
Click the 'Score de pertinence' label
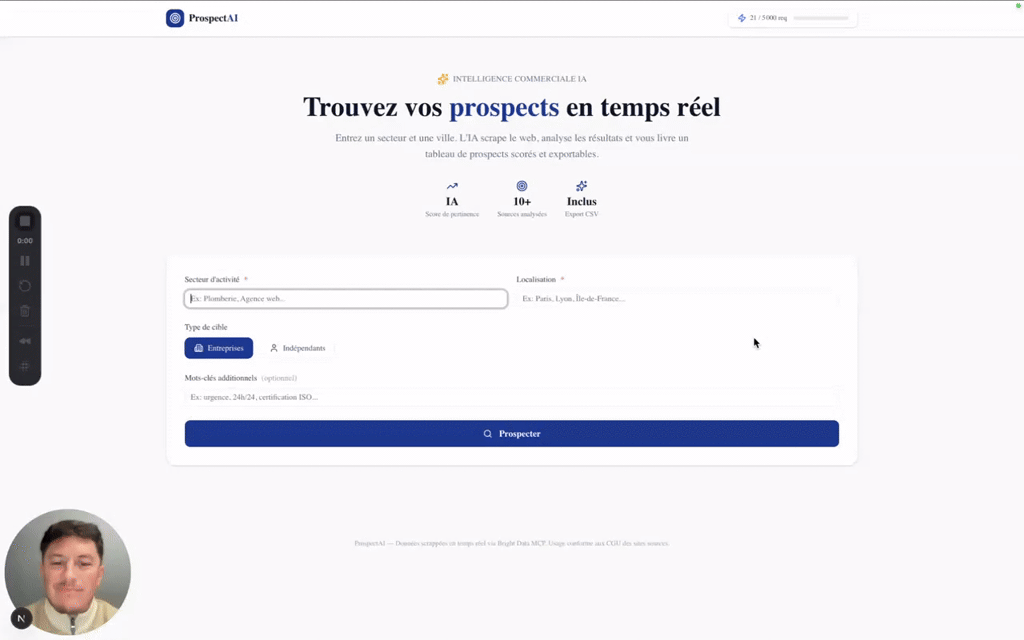point(452,214)
